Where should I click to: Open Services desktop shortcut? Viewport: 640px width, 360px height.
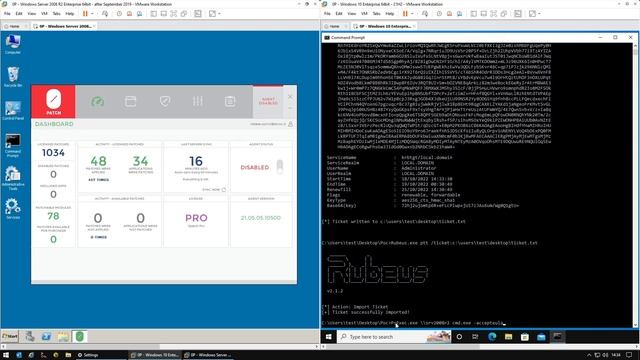coord(13,209)
